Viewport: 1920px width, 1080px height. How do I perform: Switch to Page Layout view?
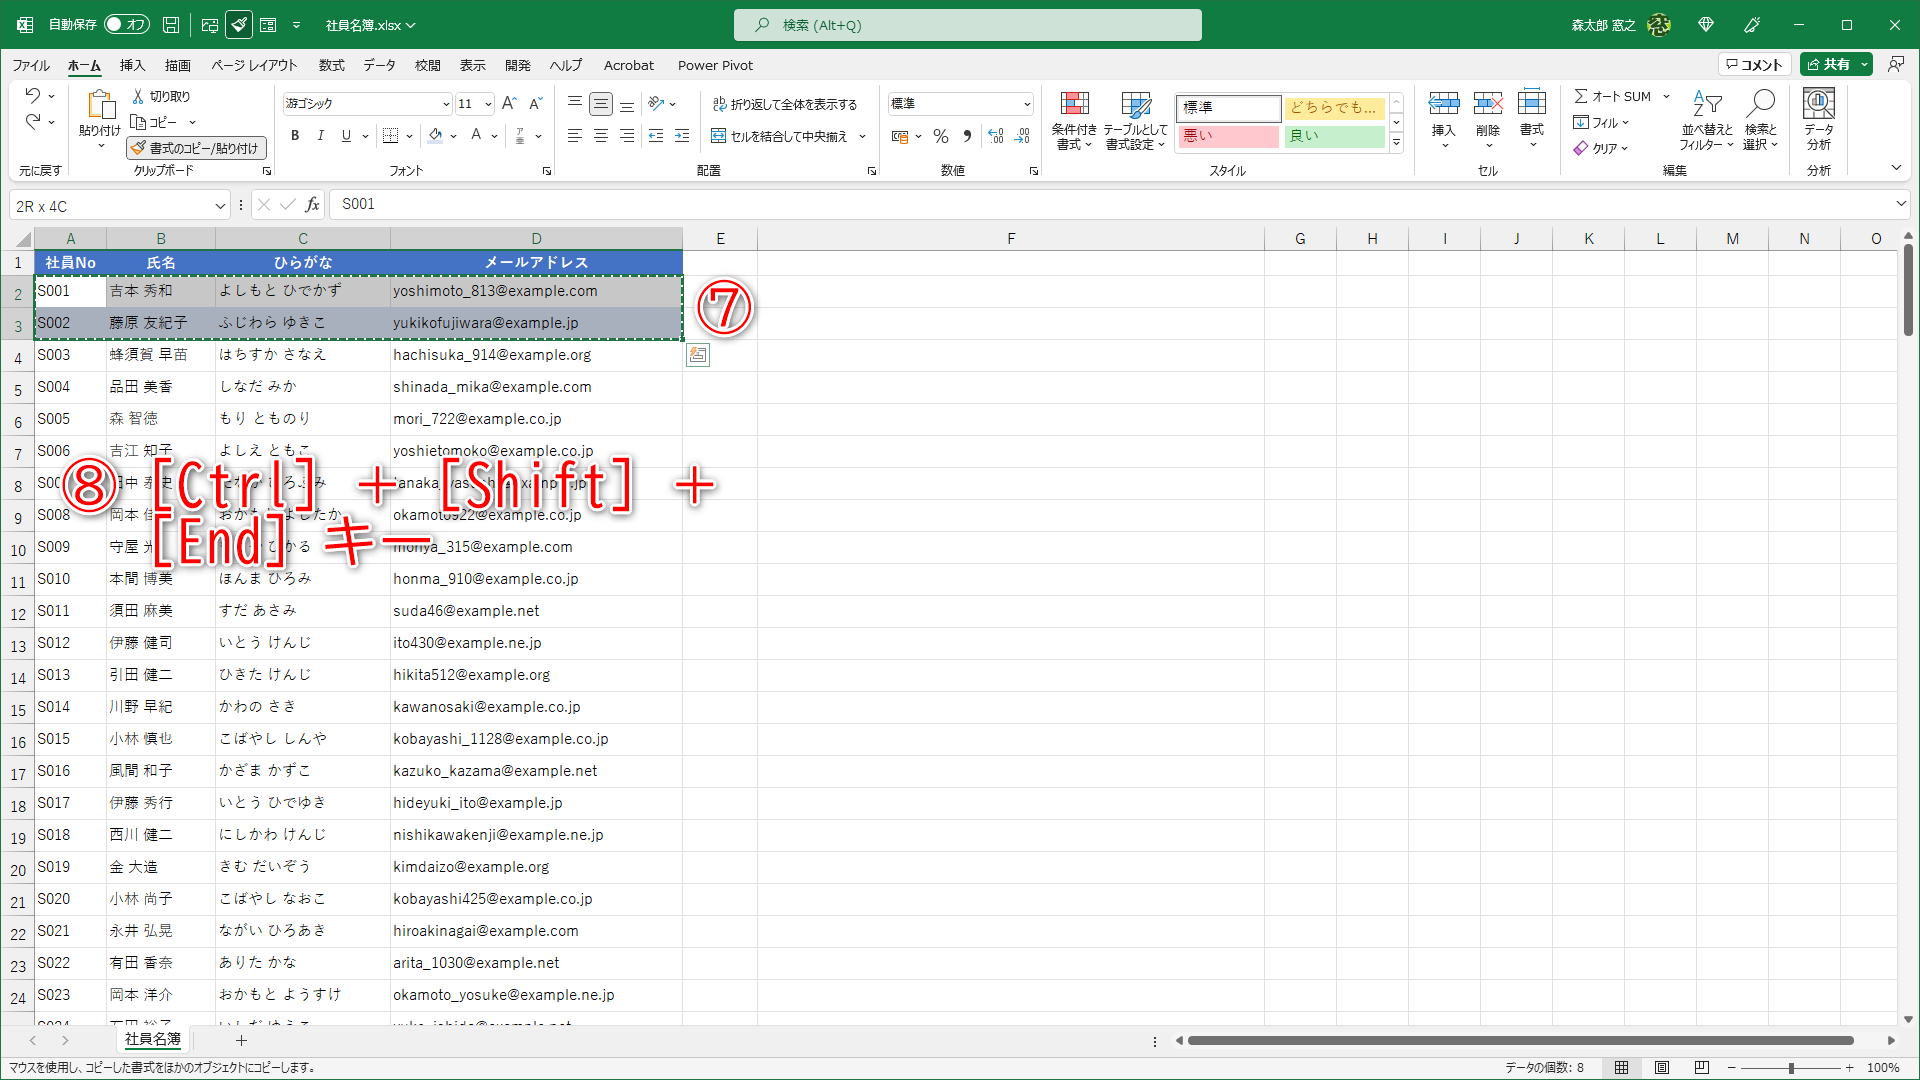coord(1662,1068)
